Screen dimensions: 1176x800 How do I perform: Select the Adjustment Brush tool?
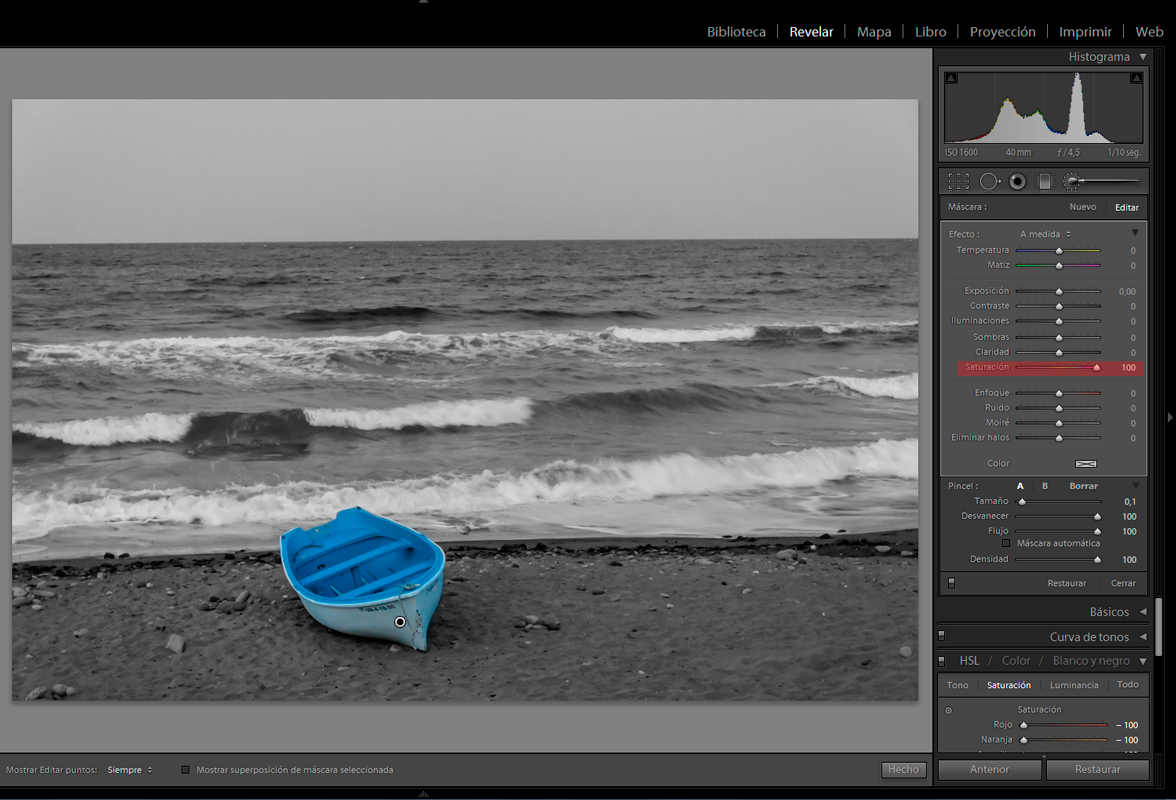click(x=1101, y=181)
